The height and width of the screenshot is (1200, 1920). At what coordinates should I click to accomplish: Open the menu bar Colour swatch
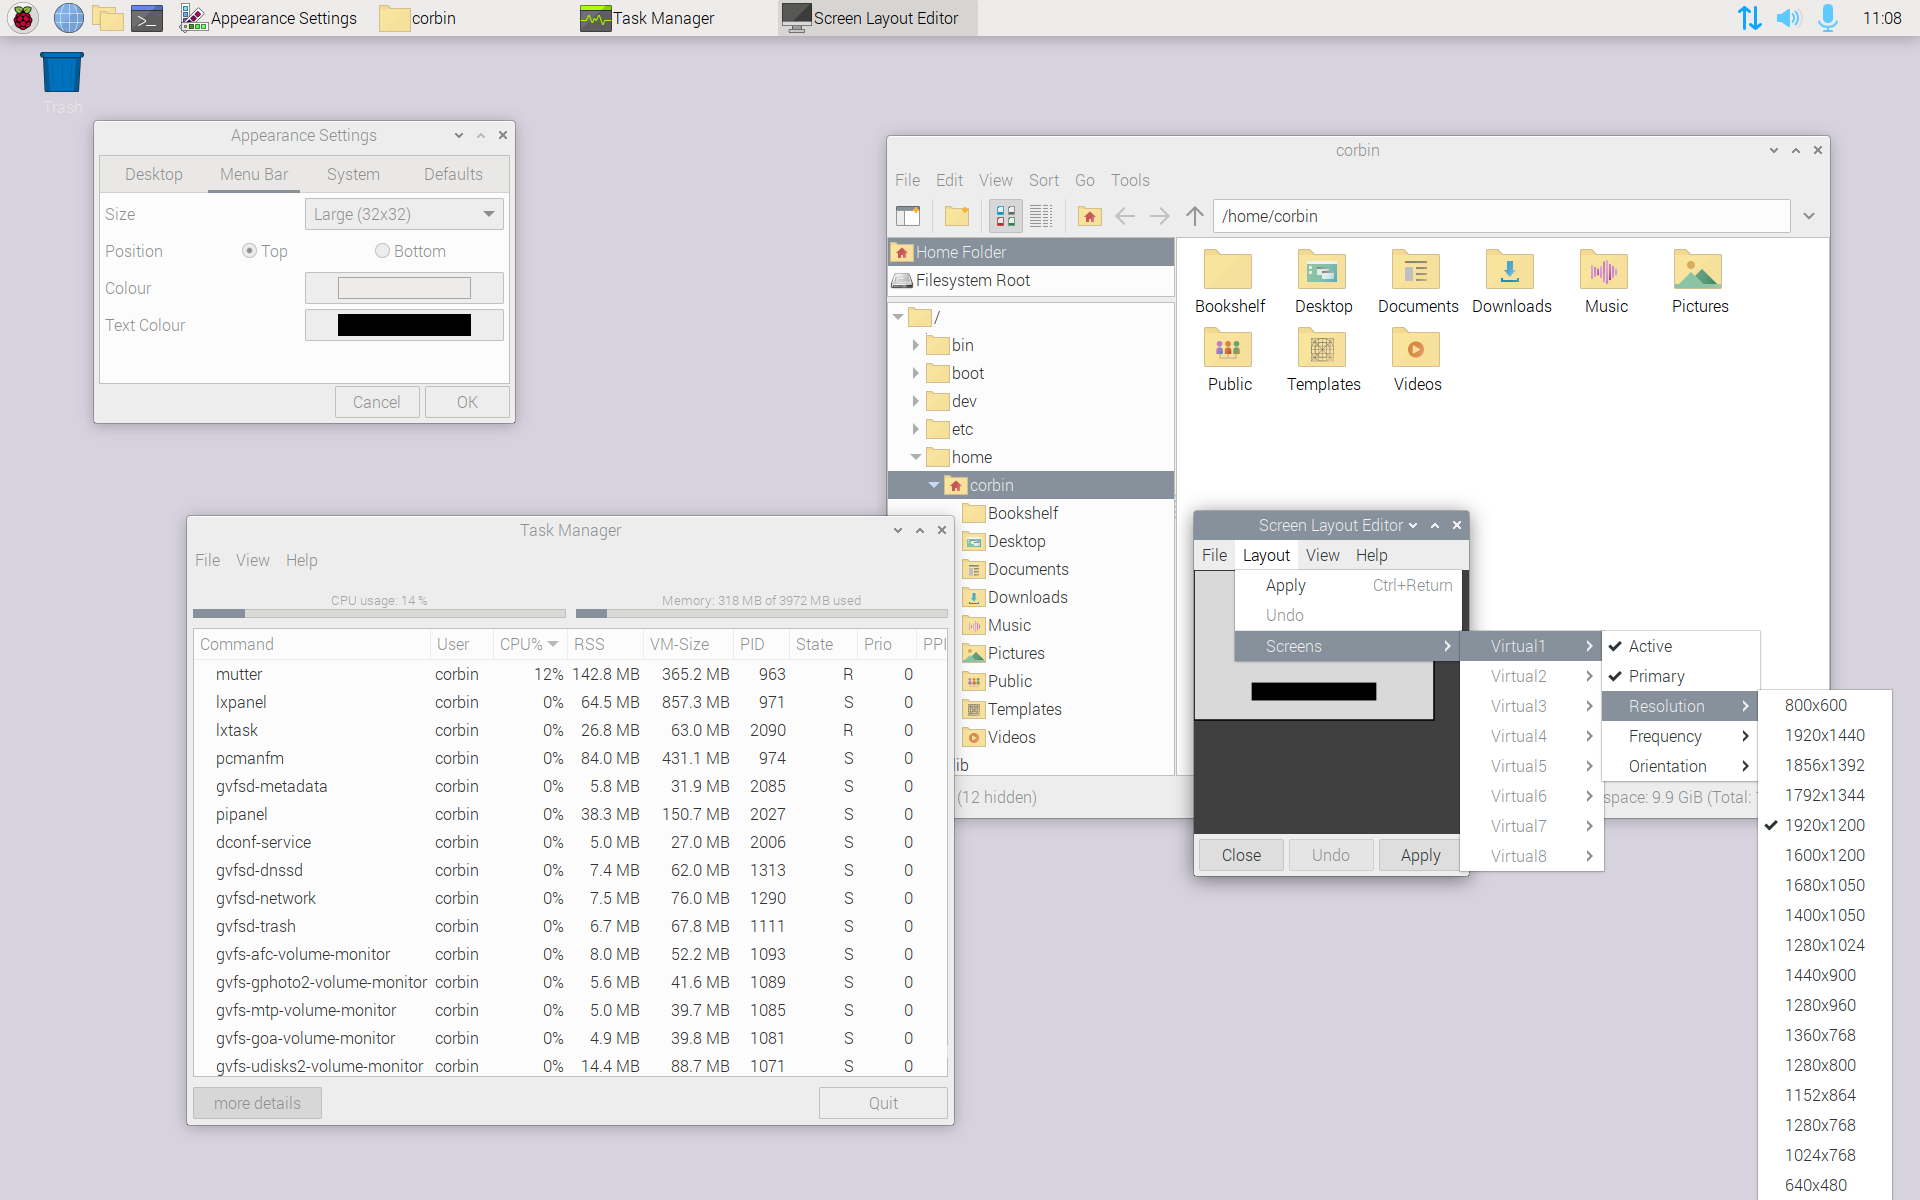coord(404,288)
